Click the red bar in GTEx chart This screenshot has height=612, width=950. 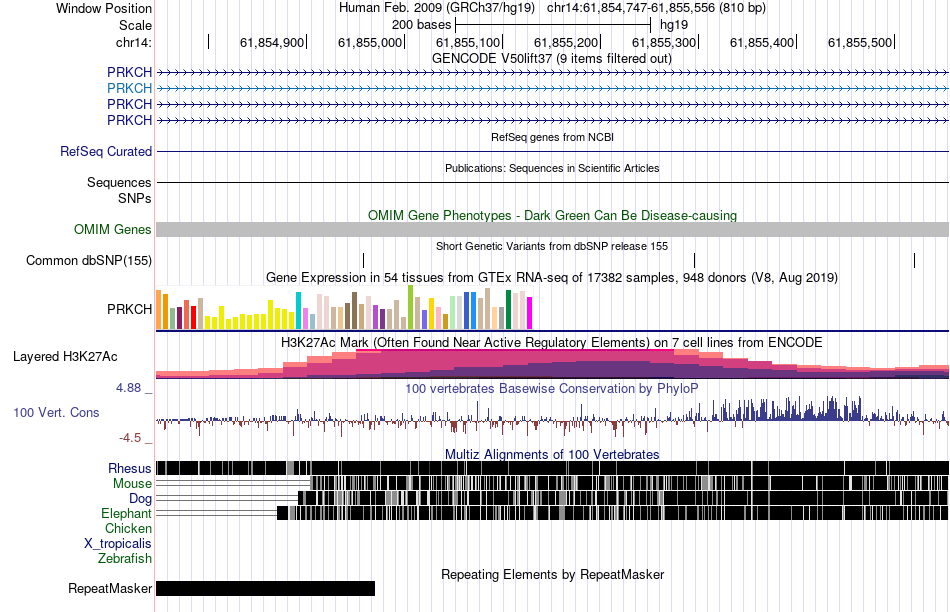click(193, 318)
